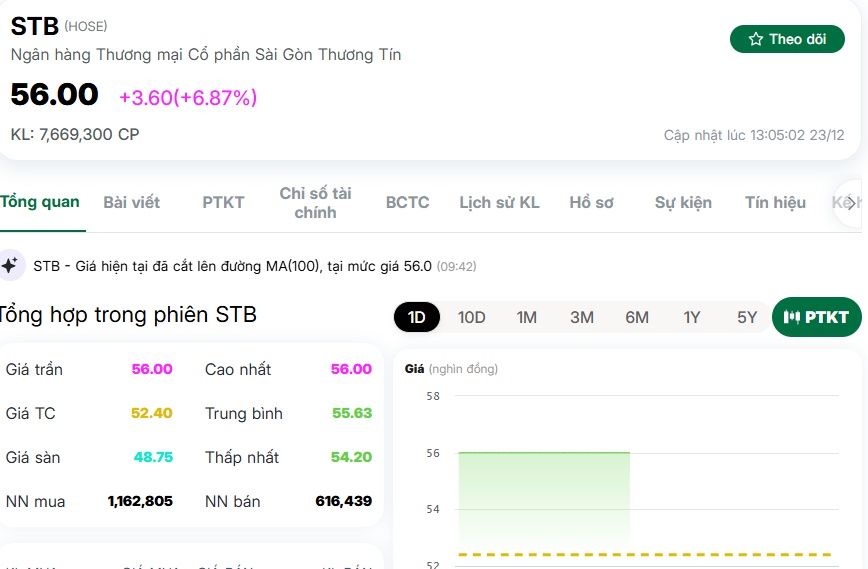Click the Giá TC value 52.40

coord(152,413)
